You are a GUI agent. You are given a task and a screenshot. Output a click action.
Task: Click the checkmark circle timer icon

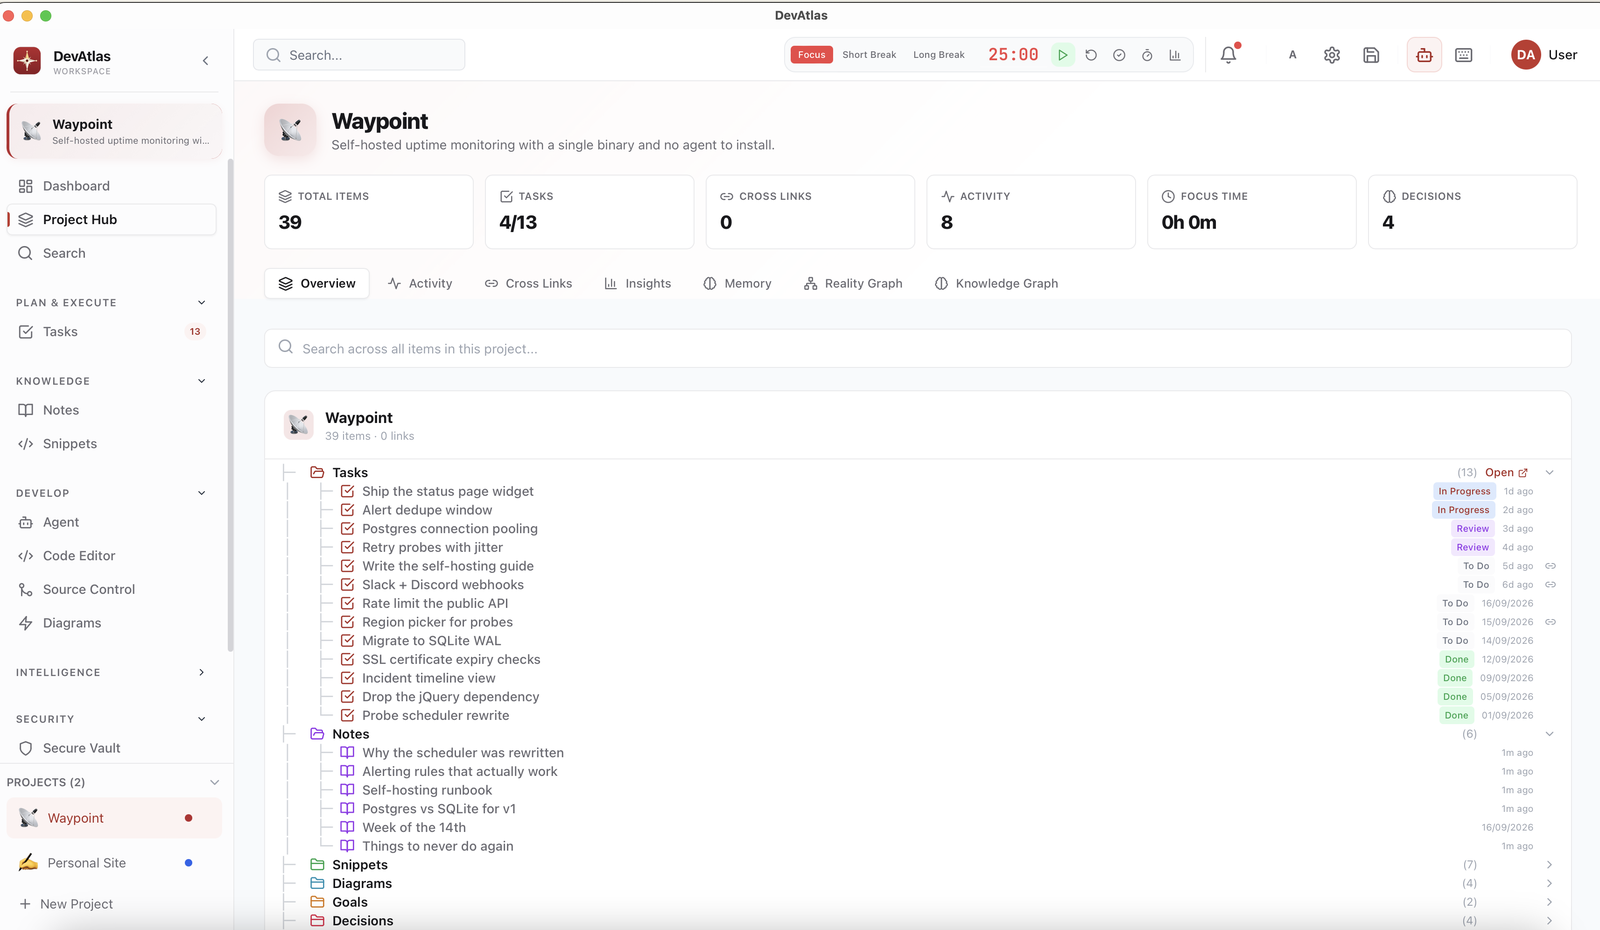point(1119,55)
